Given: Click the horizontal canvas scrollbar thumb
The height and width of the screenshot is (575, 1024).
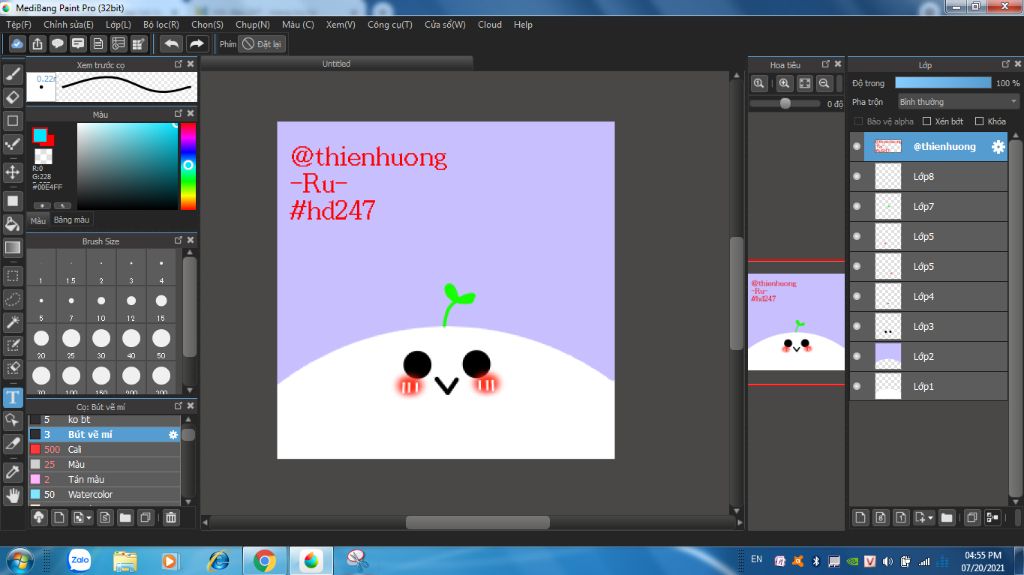Looking at the screenshot, I should click(477, 522).
